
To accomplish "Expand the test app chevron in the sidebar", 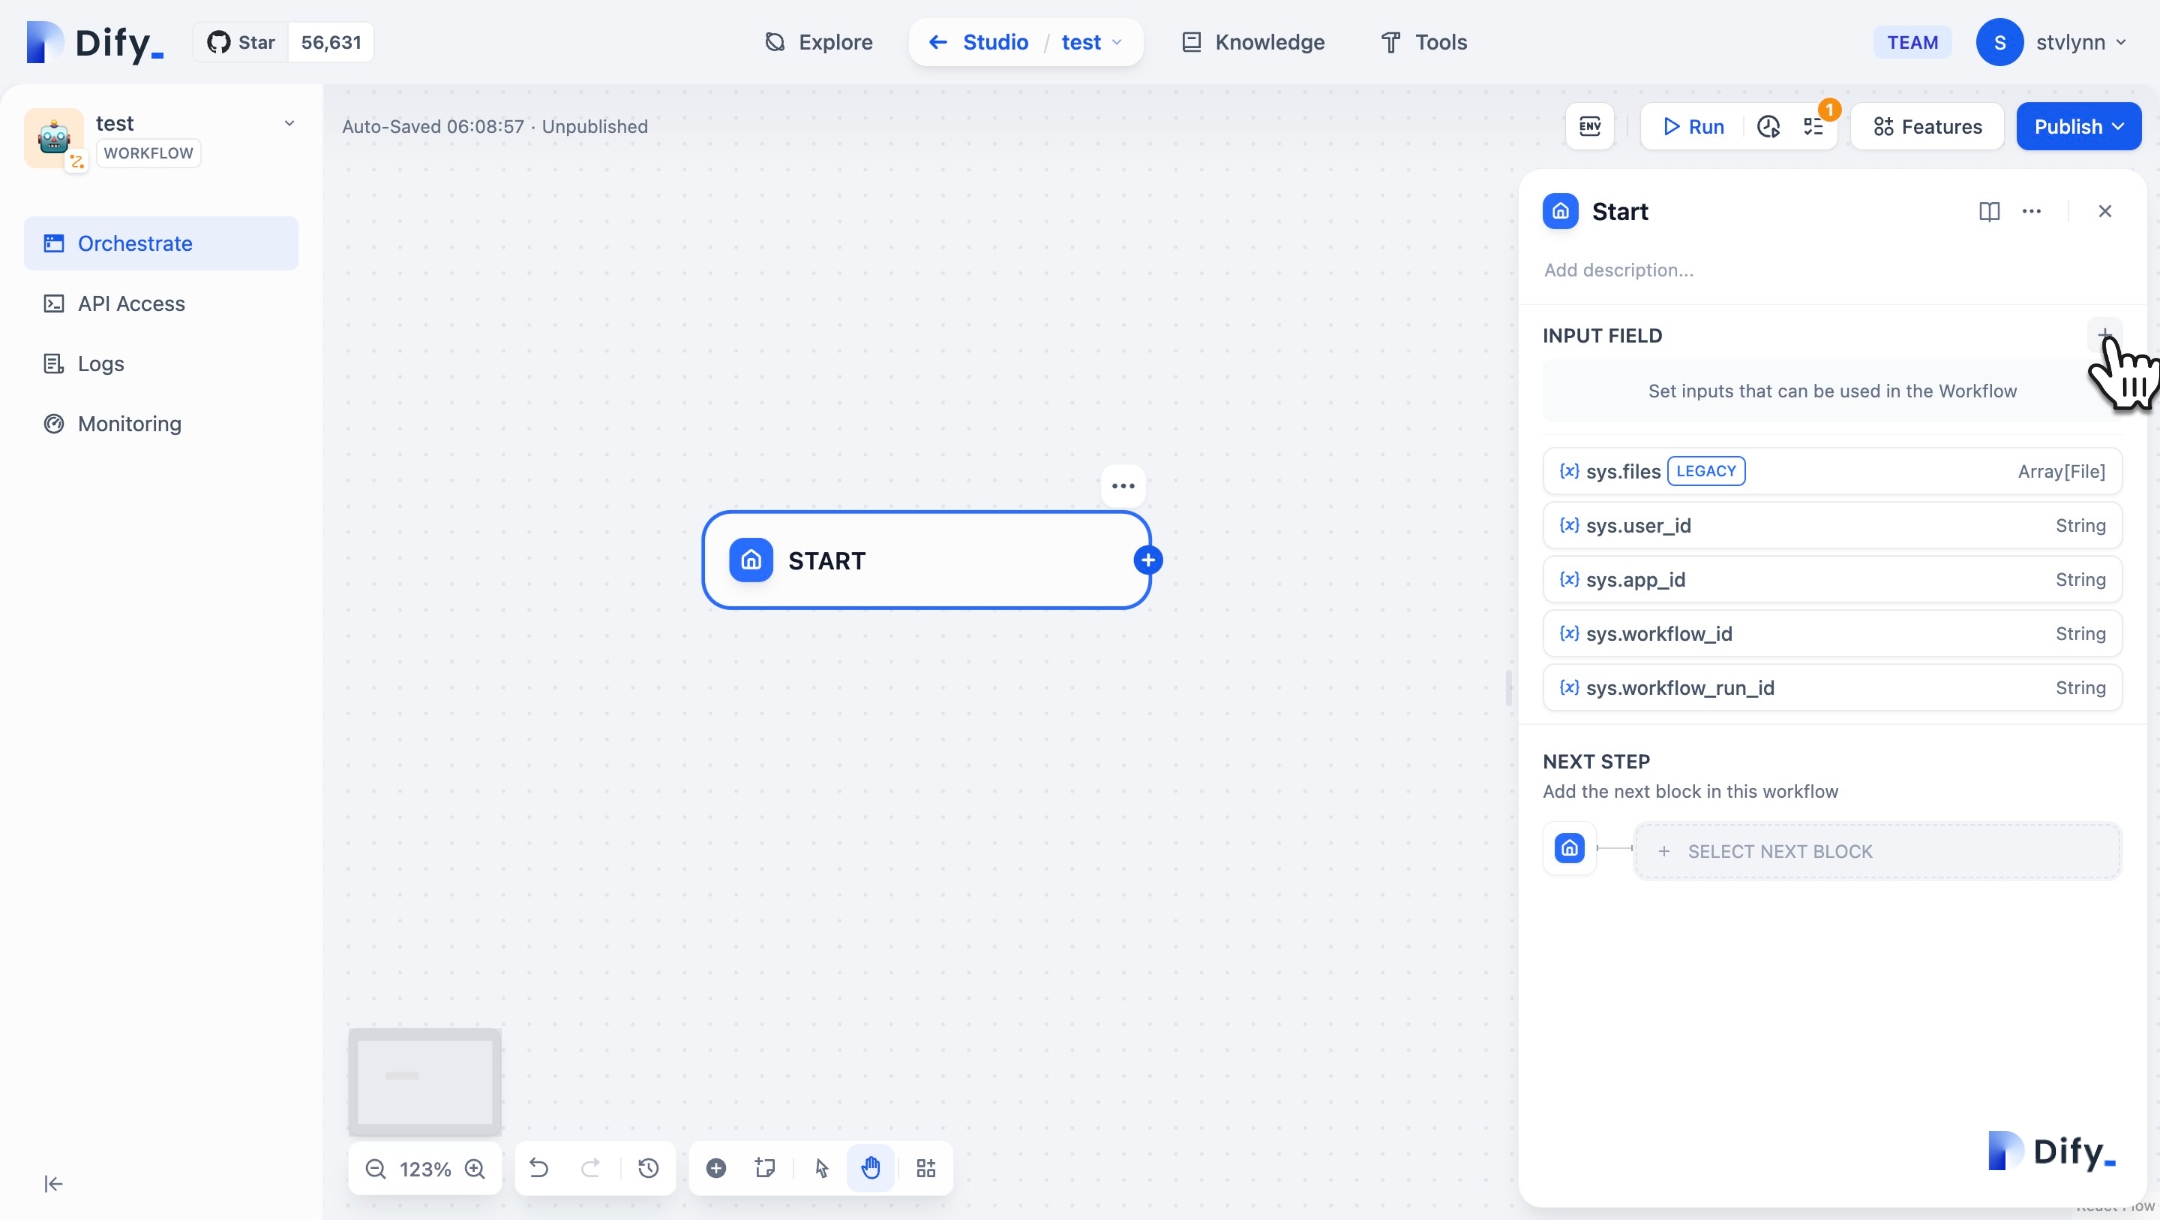I will tap(289, 124).
